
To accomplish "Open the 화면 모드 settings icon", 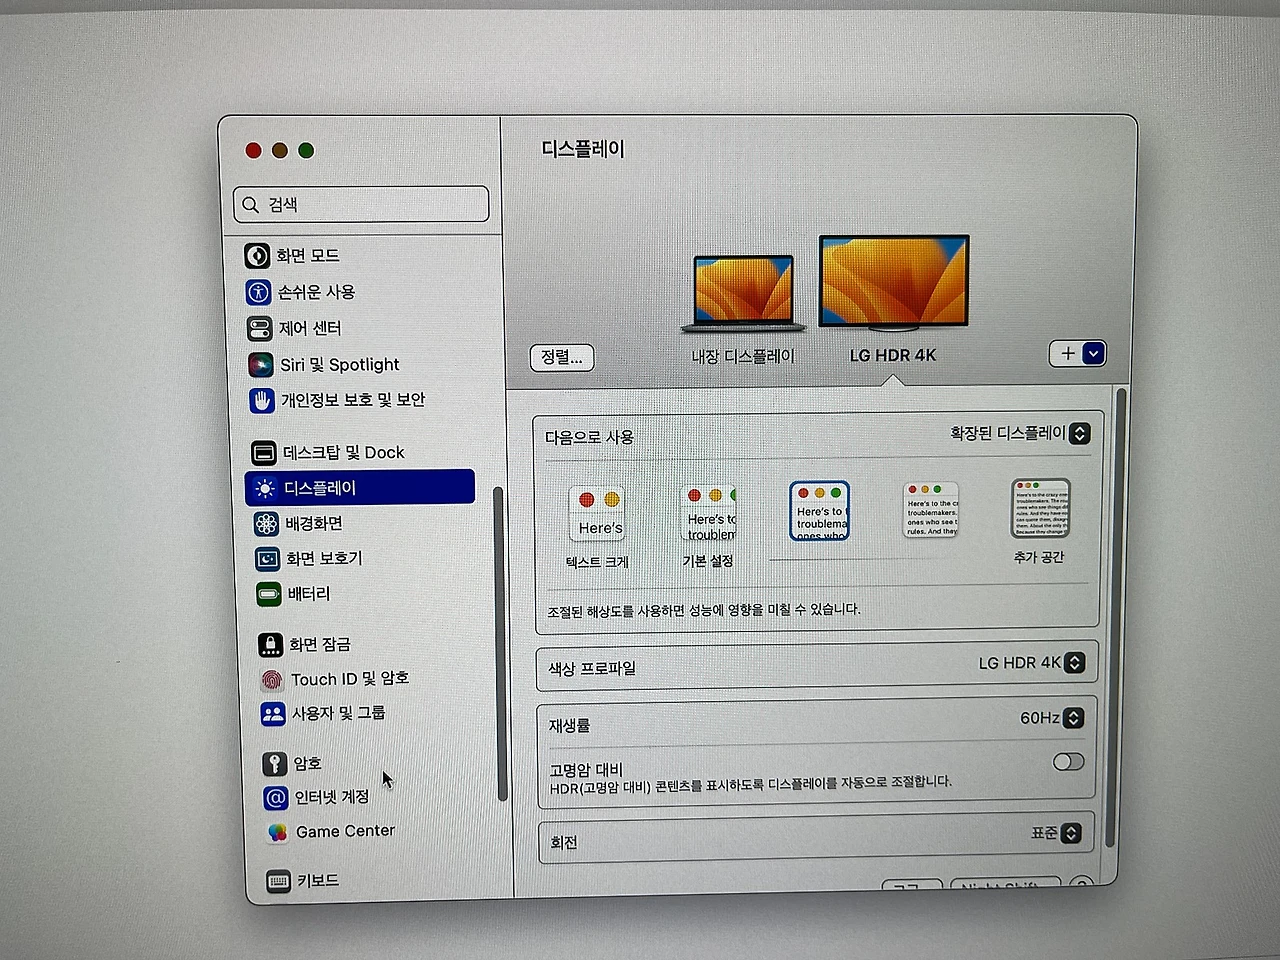I will click(x=257, y=256).
